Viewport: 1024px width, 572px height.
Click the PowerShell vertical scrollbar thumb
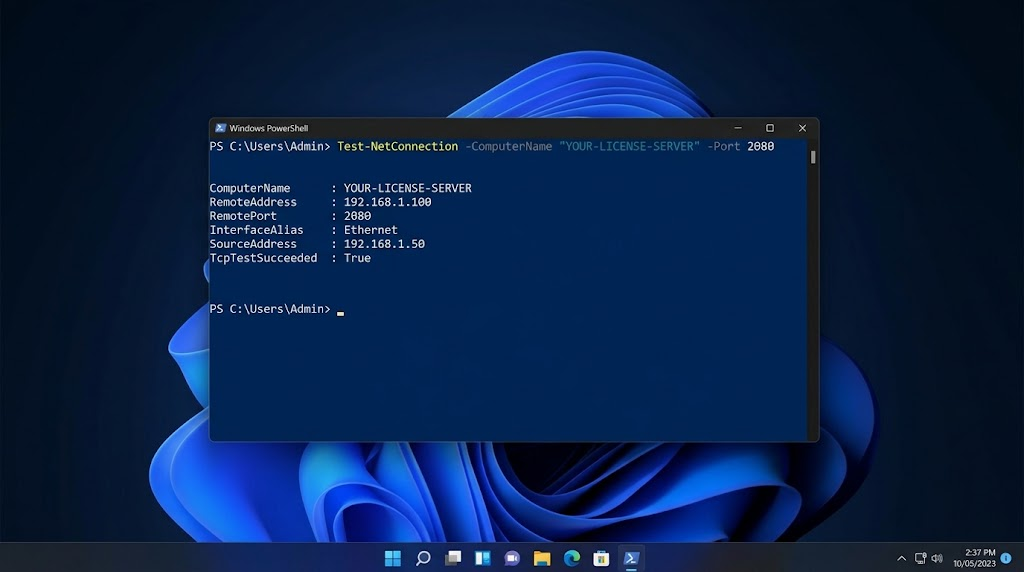(813, 157)
